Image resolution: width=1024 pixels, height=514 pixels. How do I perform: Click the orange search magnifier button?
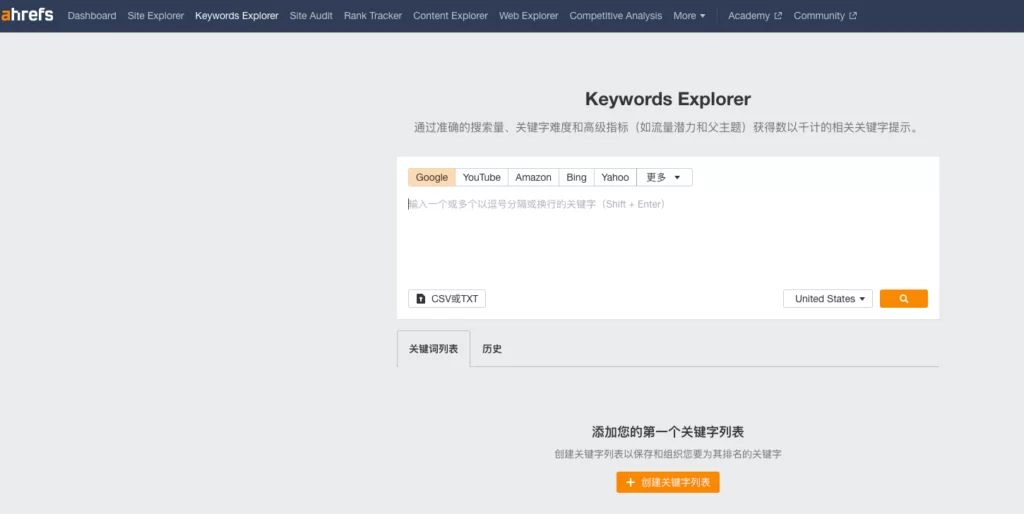click(x=903, y=298)
